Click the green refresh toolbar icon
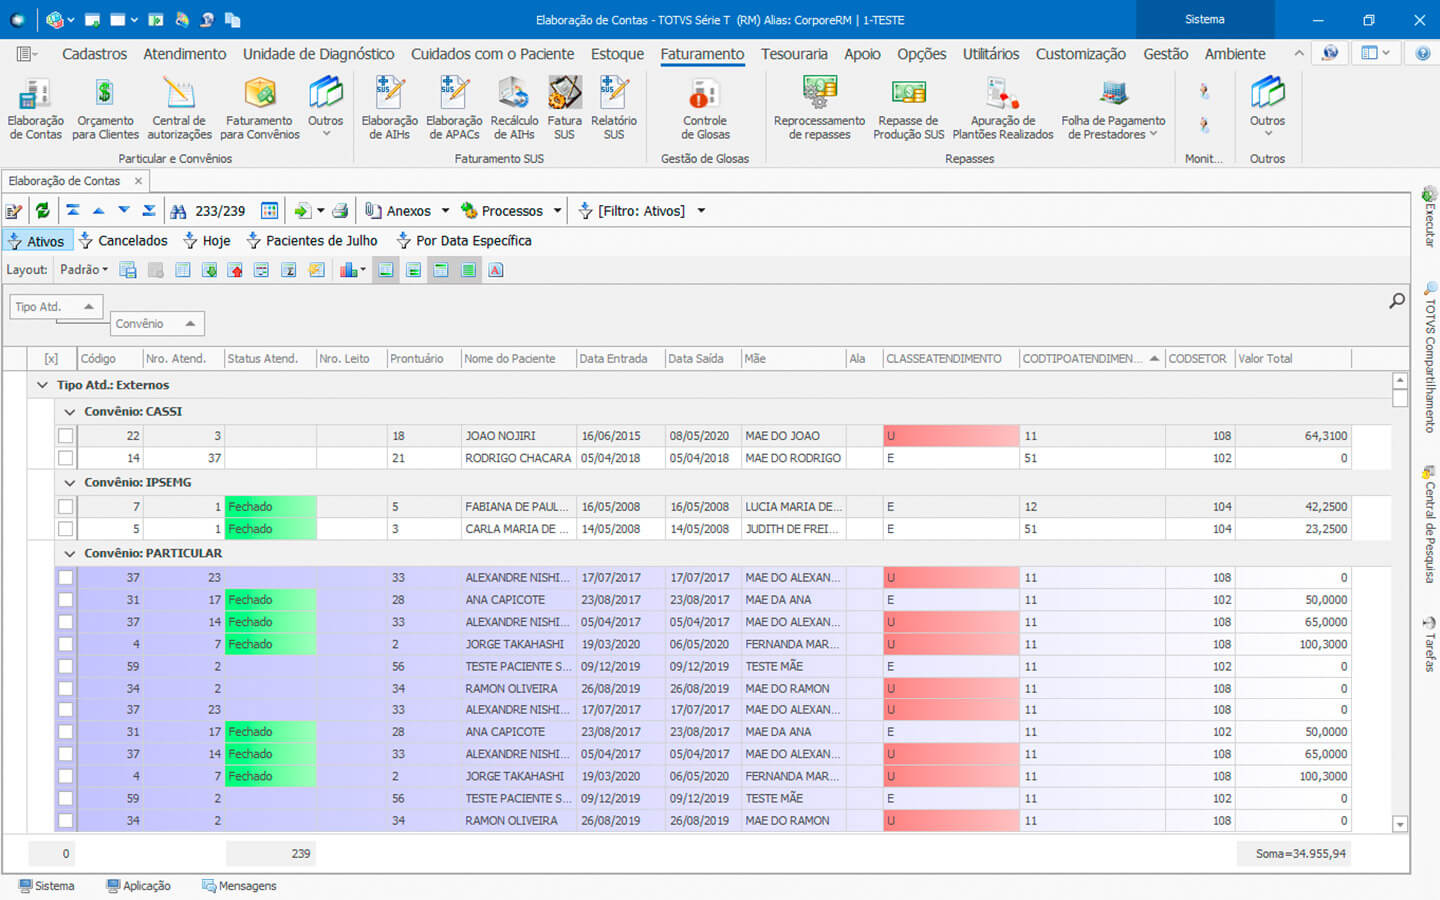The image size is (1440, 900). [43, 211]
